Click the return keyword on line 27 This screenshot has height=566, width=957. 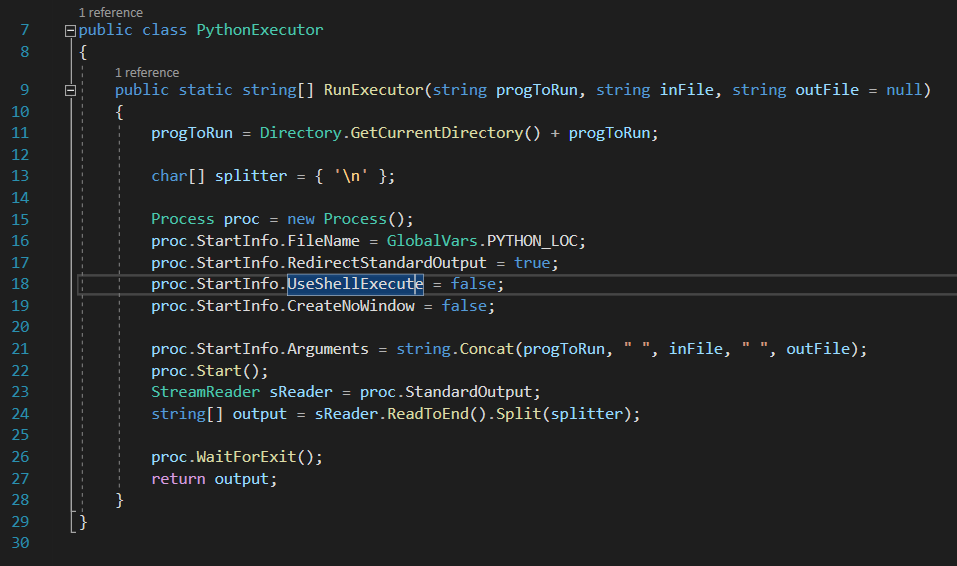[178, 479]
